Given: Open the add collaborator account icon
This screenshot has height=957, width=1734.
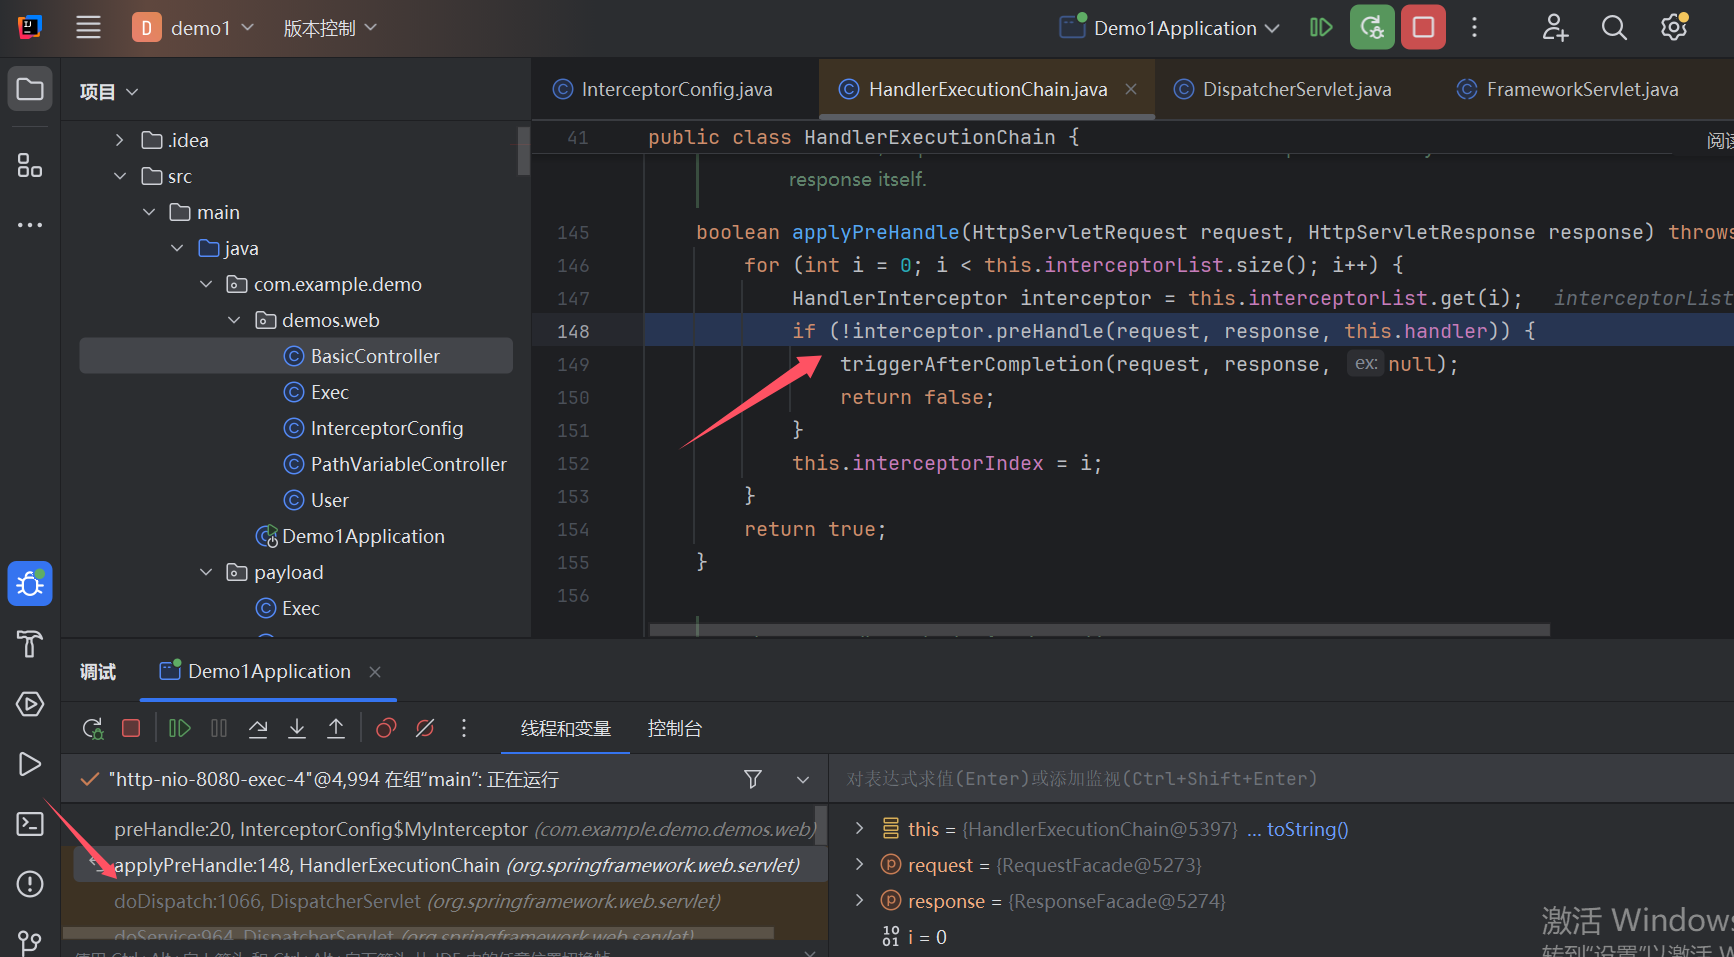Looking at the screenshot, I should tap(1555, 28).
